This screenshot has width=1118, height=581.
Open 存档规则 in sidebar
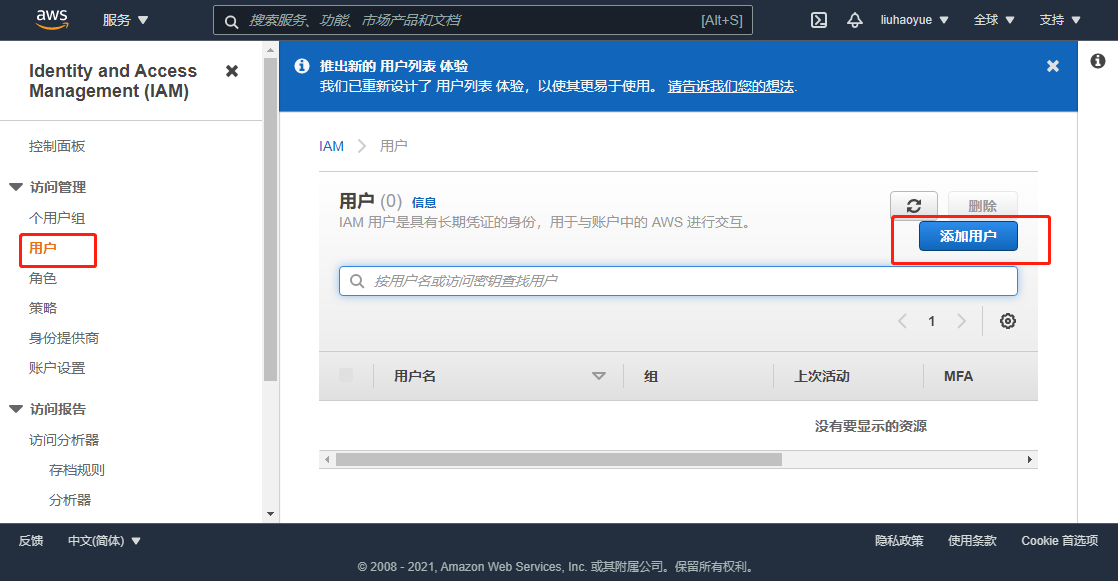tap(77, 470)
